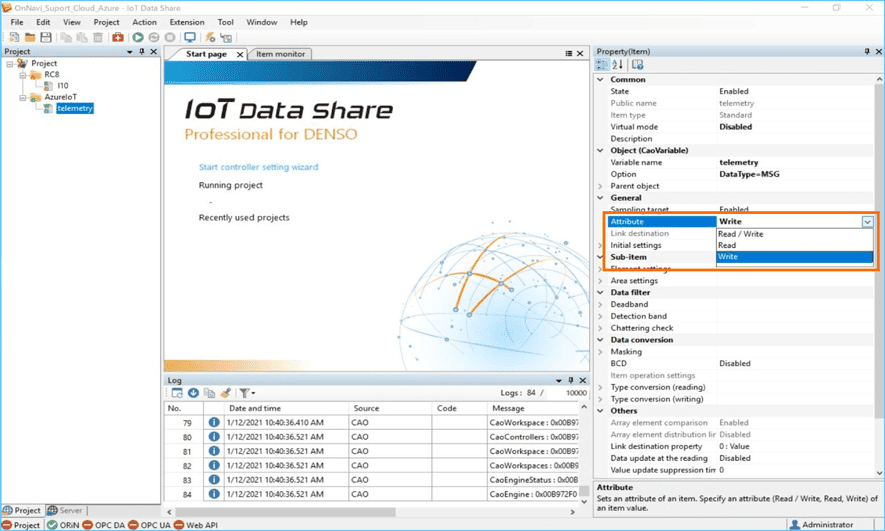The height and width of the screenshot is (531, 885).
Task: Expand the Deadband property
Action: click(601, 304)
